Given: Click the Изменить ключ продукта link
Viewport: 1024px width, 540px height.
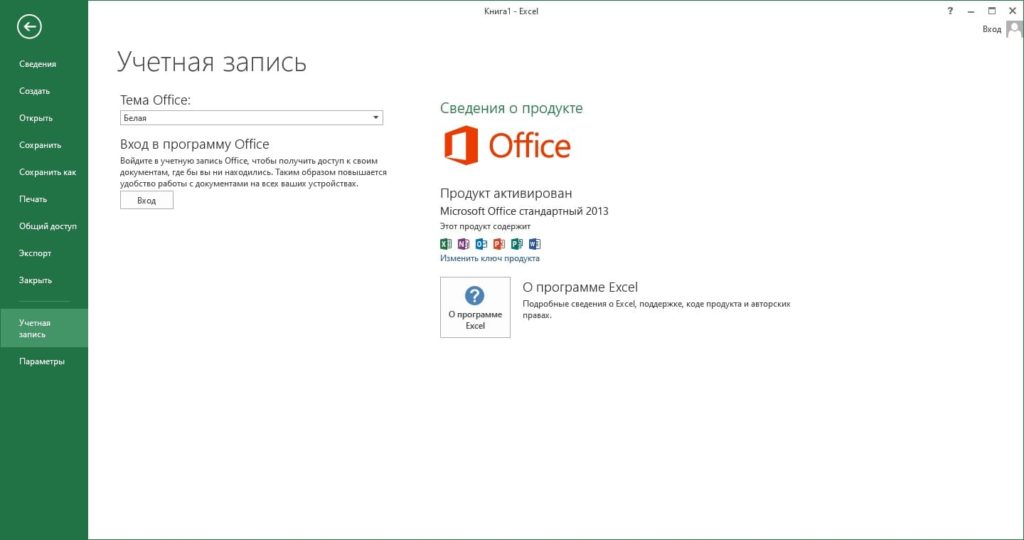Looking at the screenshot, I should point(490,258).
